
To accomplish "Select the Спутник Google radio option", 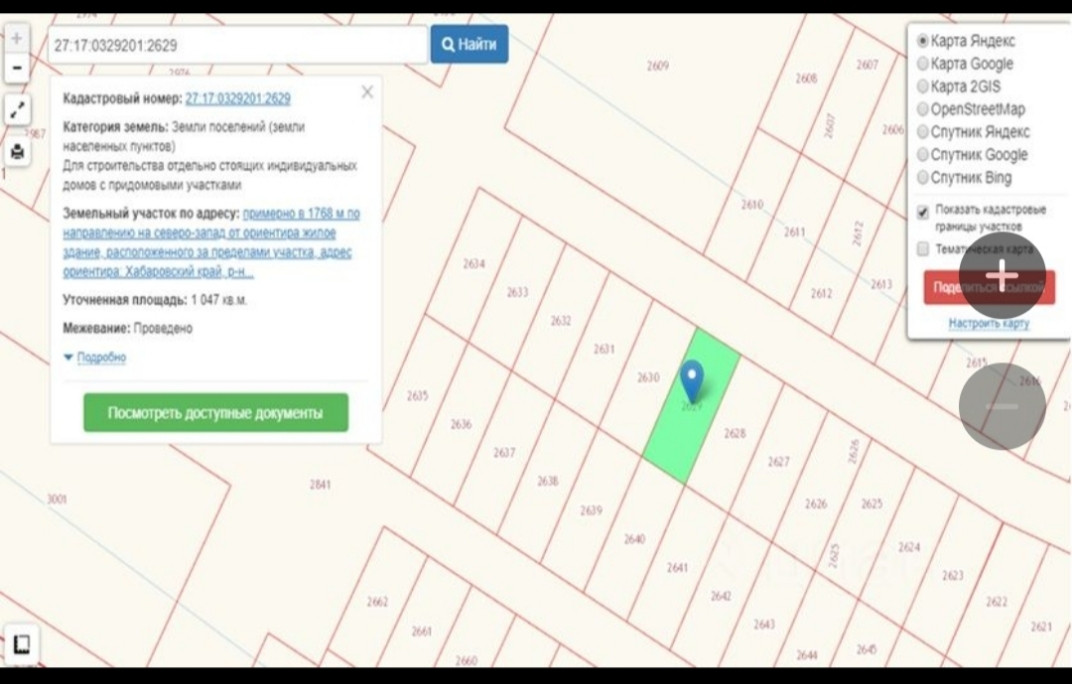I will 922,155.
